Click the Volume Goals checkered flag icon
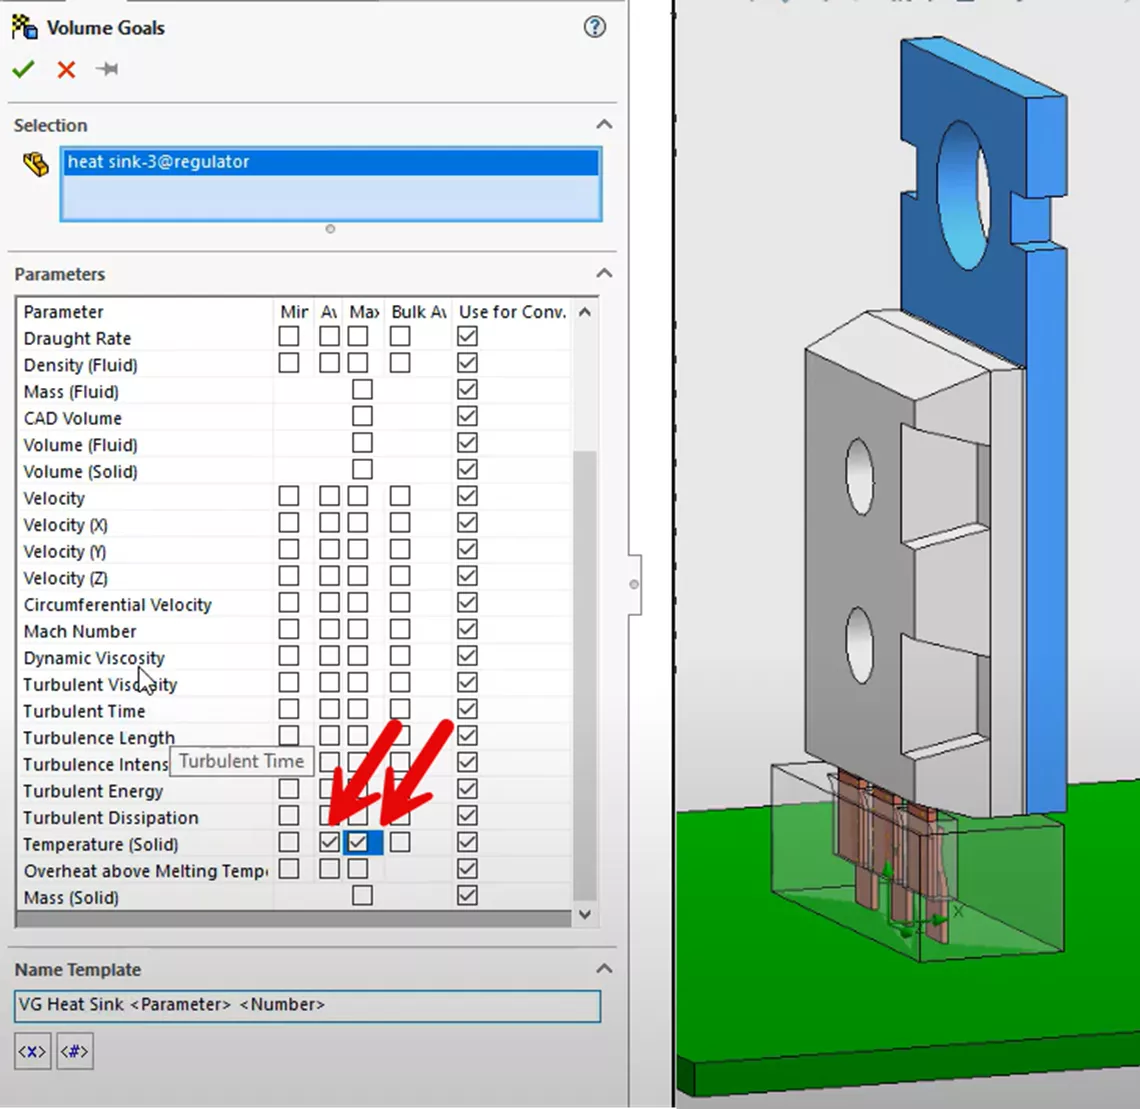Screen dimensions: 1140x1109 [x=22, y=27]
